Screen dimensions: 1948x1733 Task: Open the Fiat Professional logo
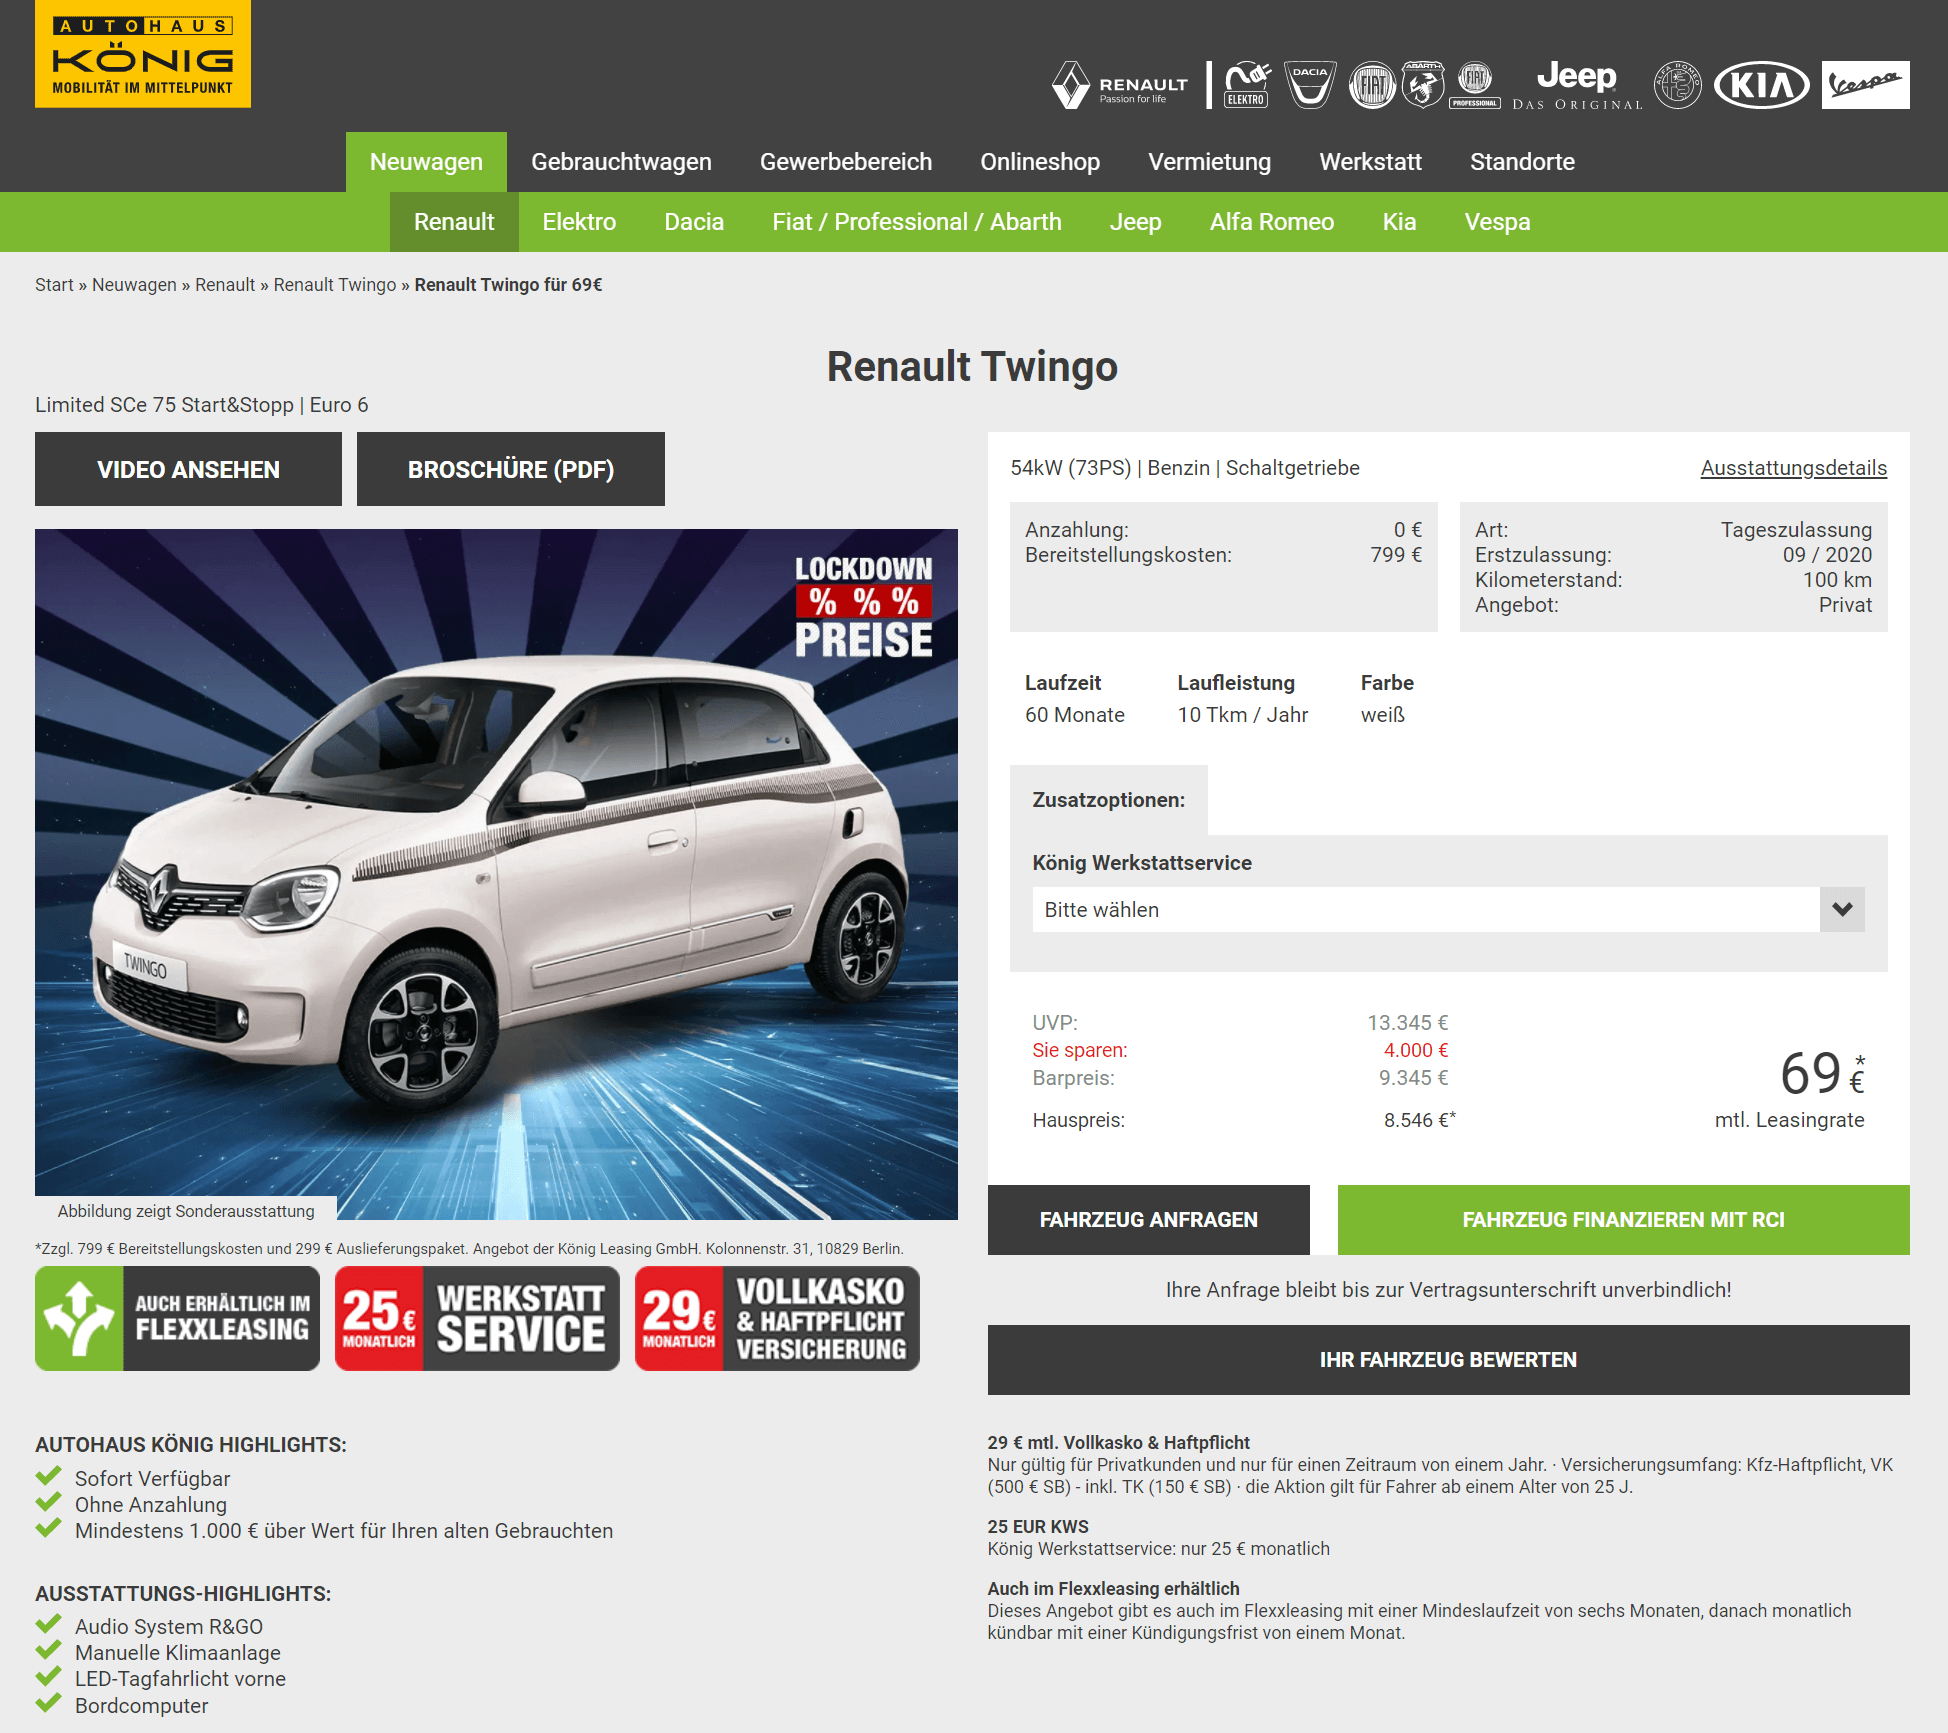1475,85
